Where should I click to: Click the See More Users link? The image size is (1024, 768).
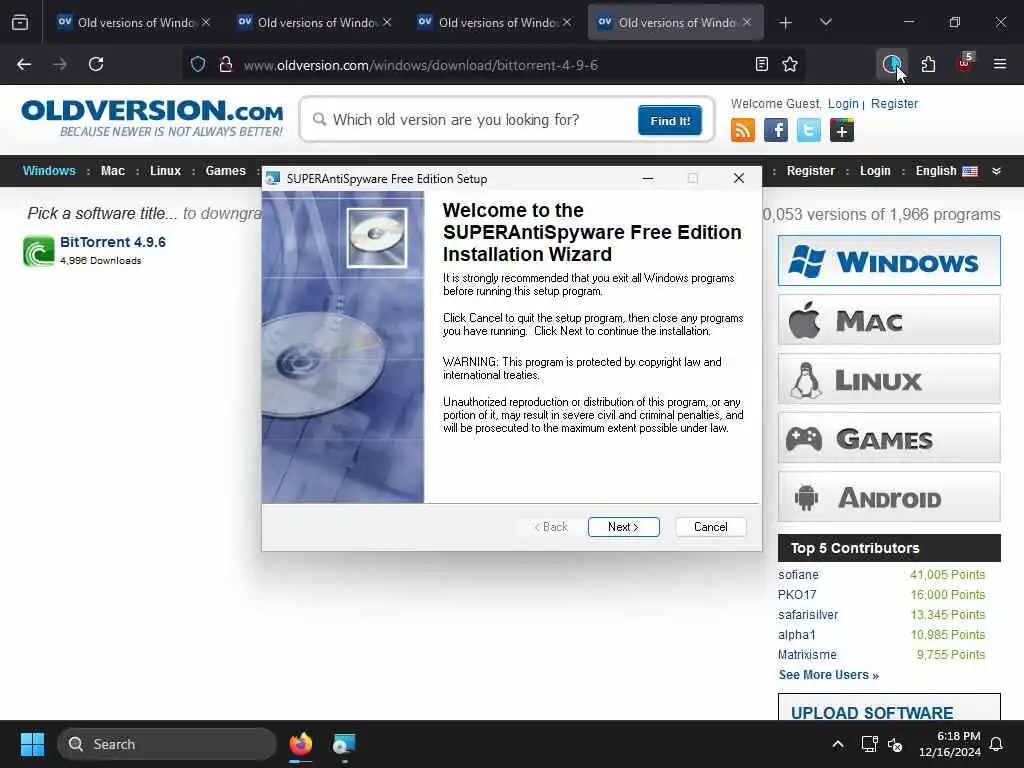[829, 675]
